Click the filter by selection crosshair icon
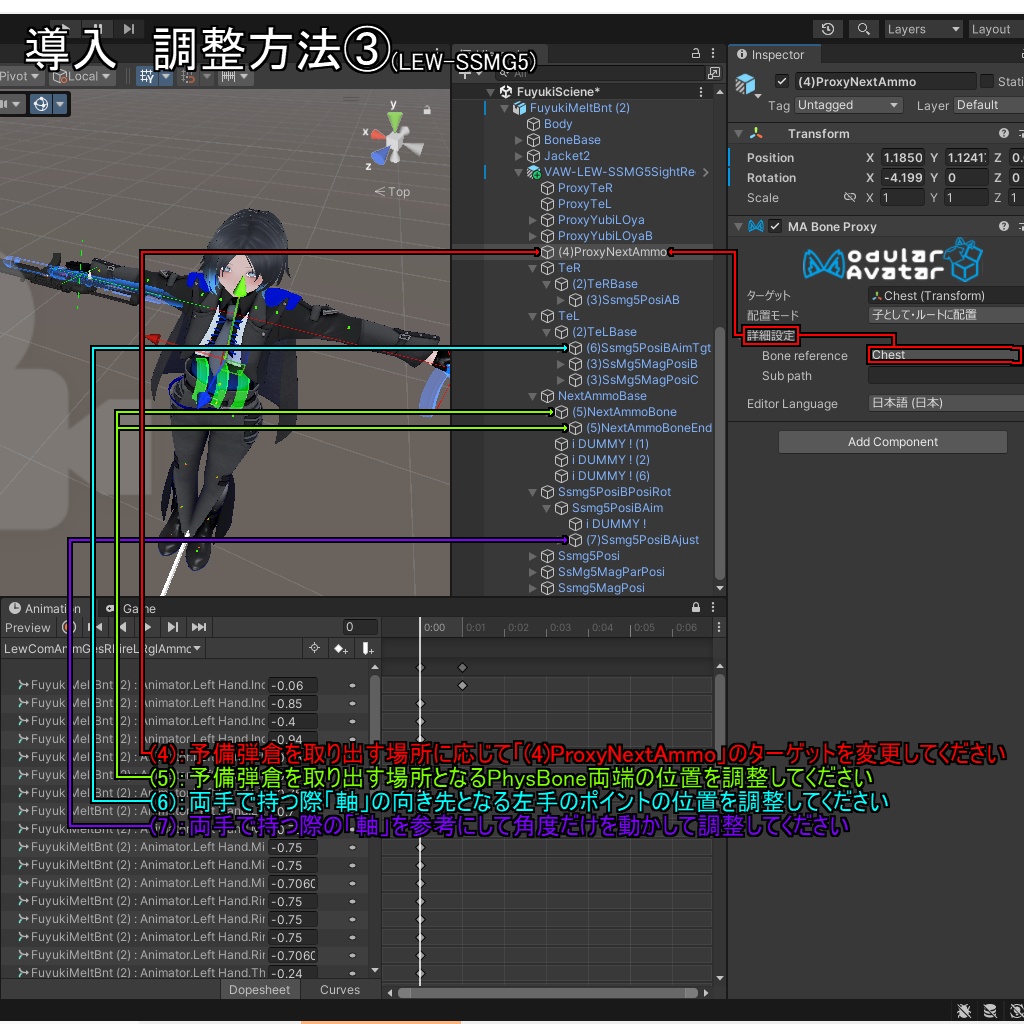The width and height of the screenshot is (1024, 1024). [x=314, y=648]
